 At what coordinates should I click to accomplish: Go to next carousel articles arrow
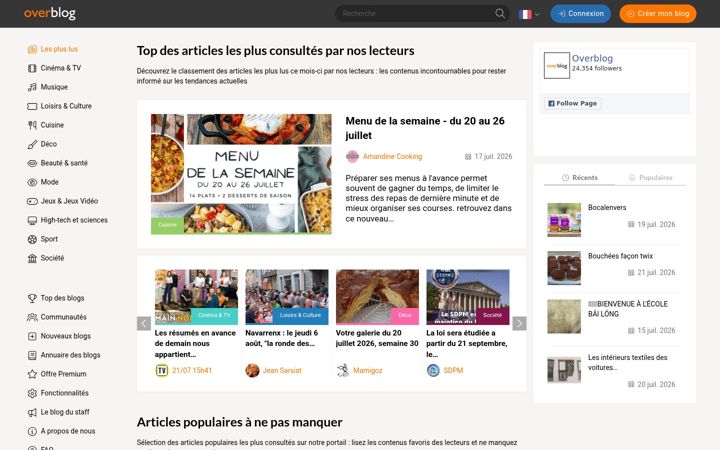point(519,323)
